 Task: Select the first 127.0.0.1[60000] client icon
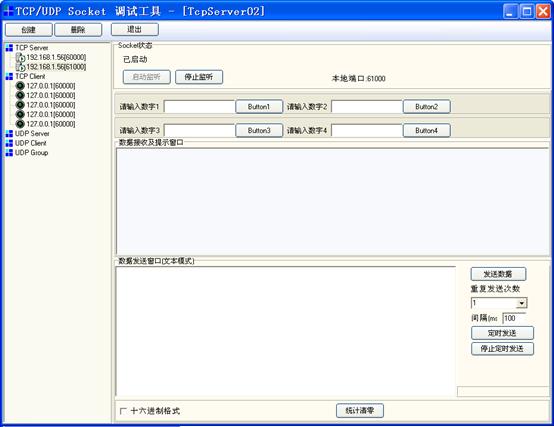pyautogui.click(x=20, y=86)
